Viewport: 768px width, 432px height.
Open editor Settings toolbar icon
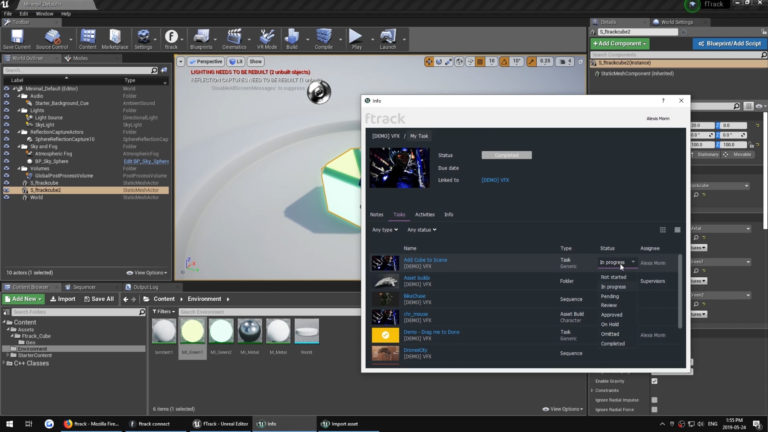coord(143,39)
